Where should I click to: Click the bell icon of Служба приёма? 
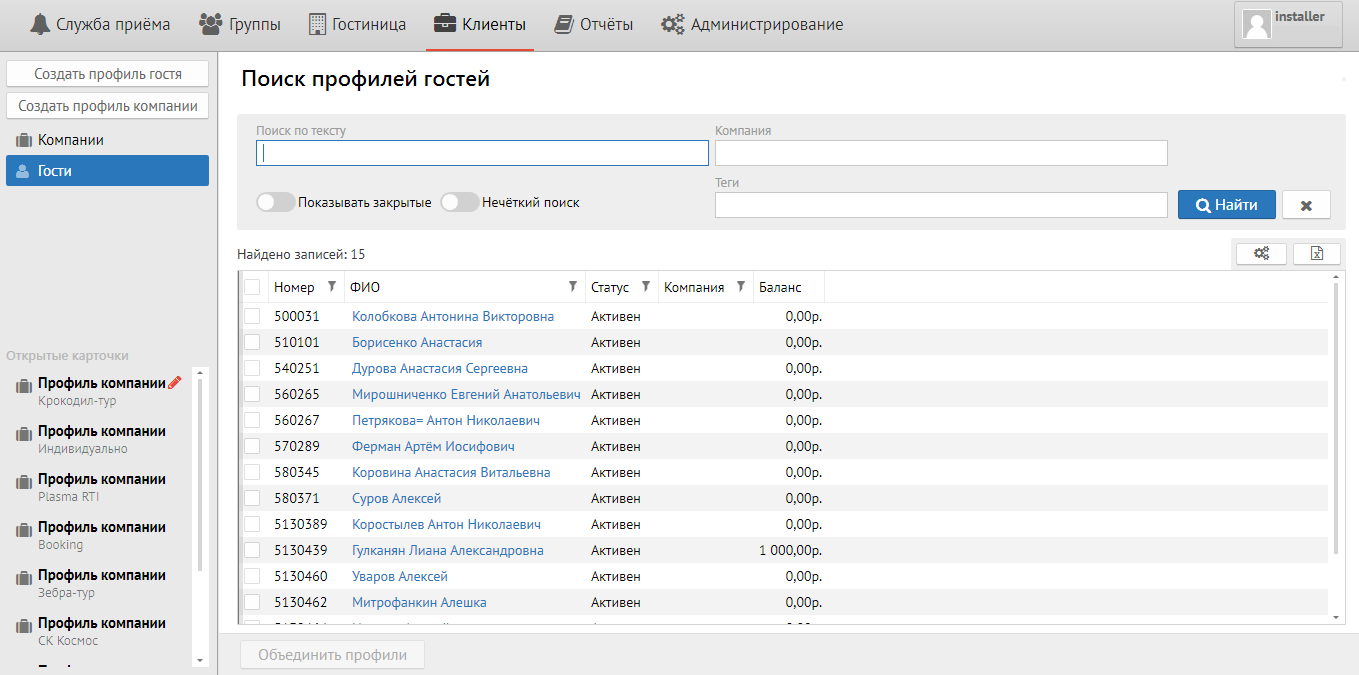click(40, 24)
